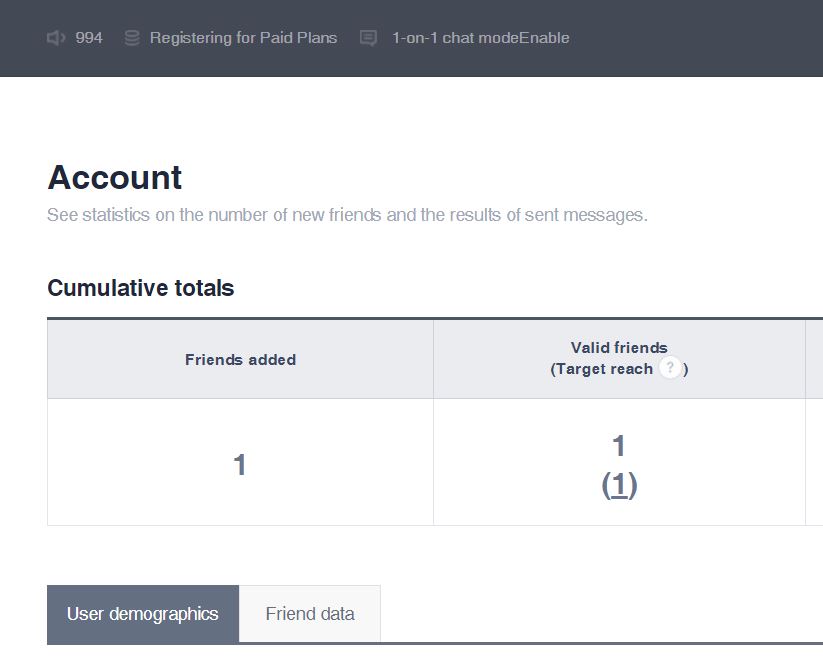
Task: Click the 1-on-1 chat mode label
Action: tap(455, 38)
